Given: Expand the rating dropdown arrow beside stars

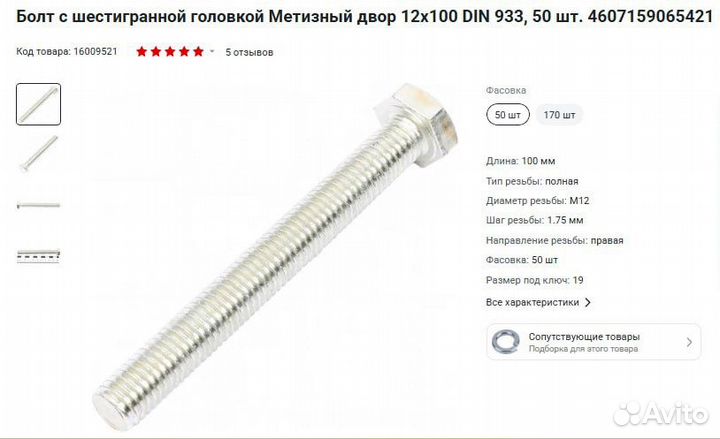Looking at the screenshot, I should (x=212, y=51).
